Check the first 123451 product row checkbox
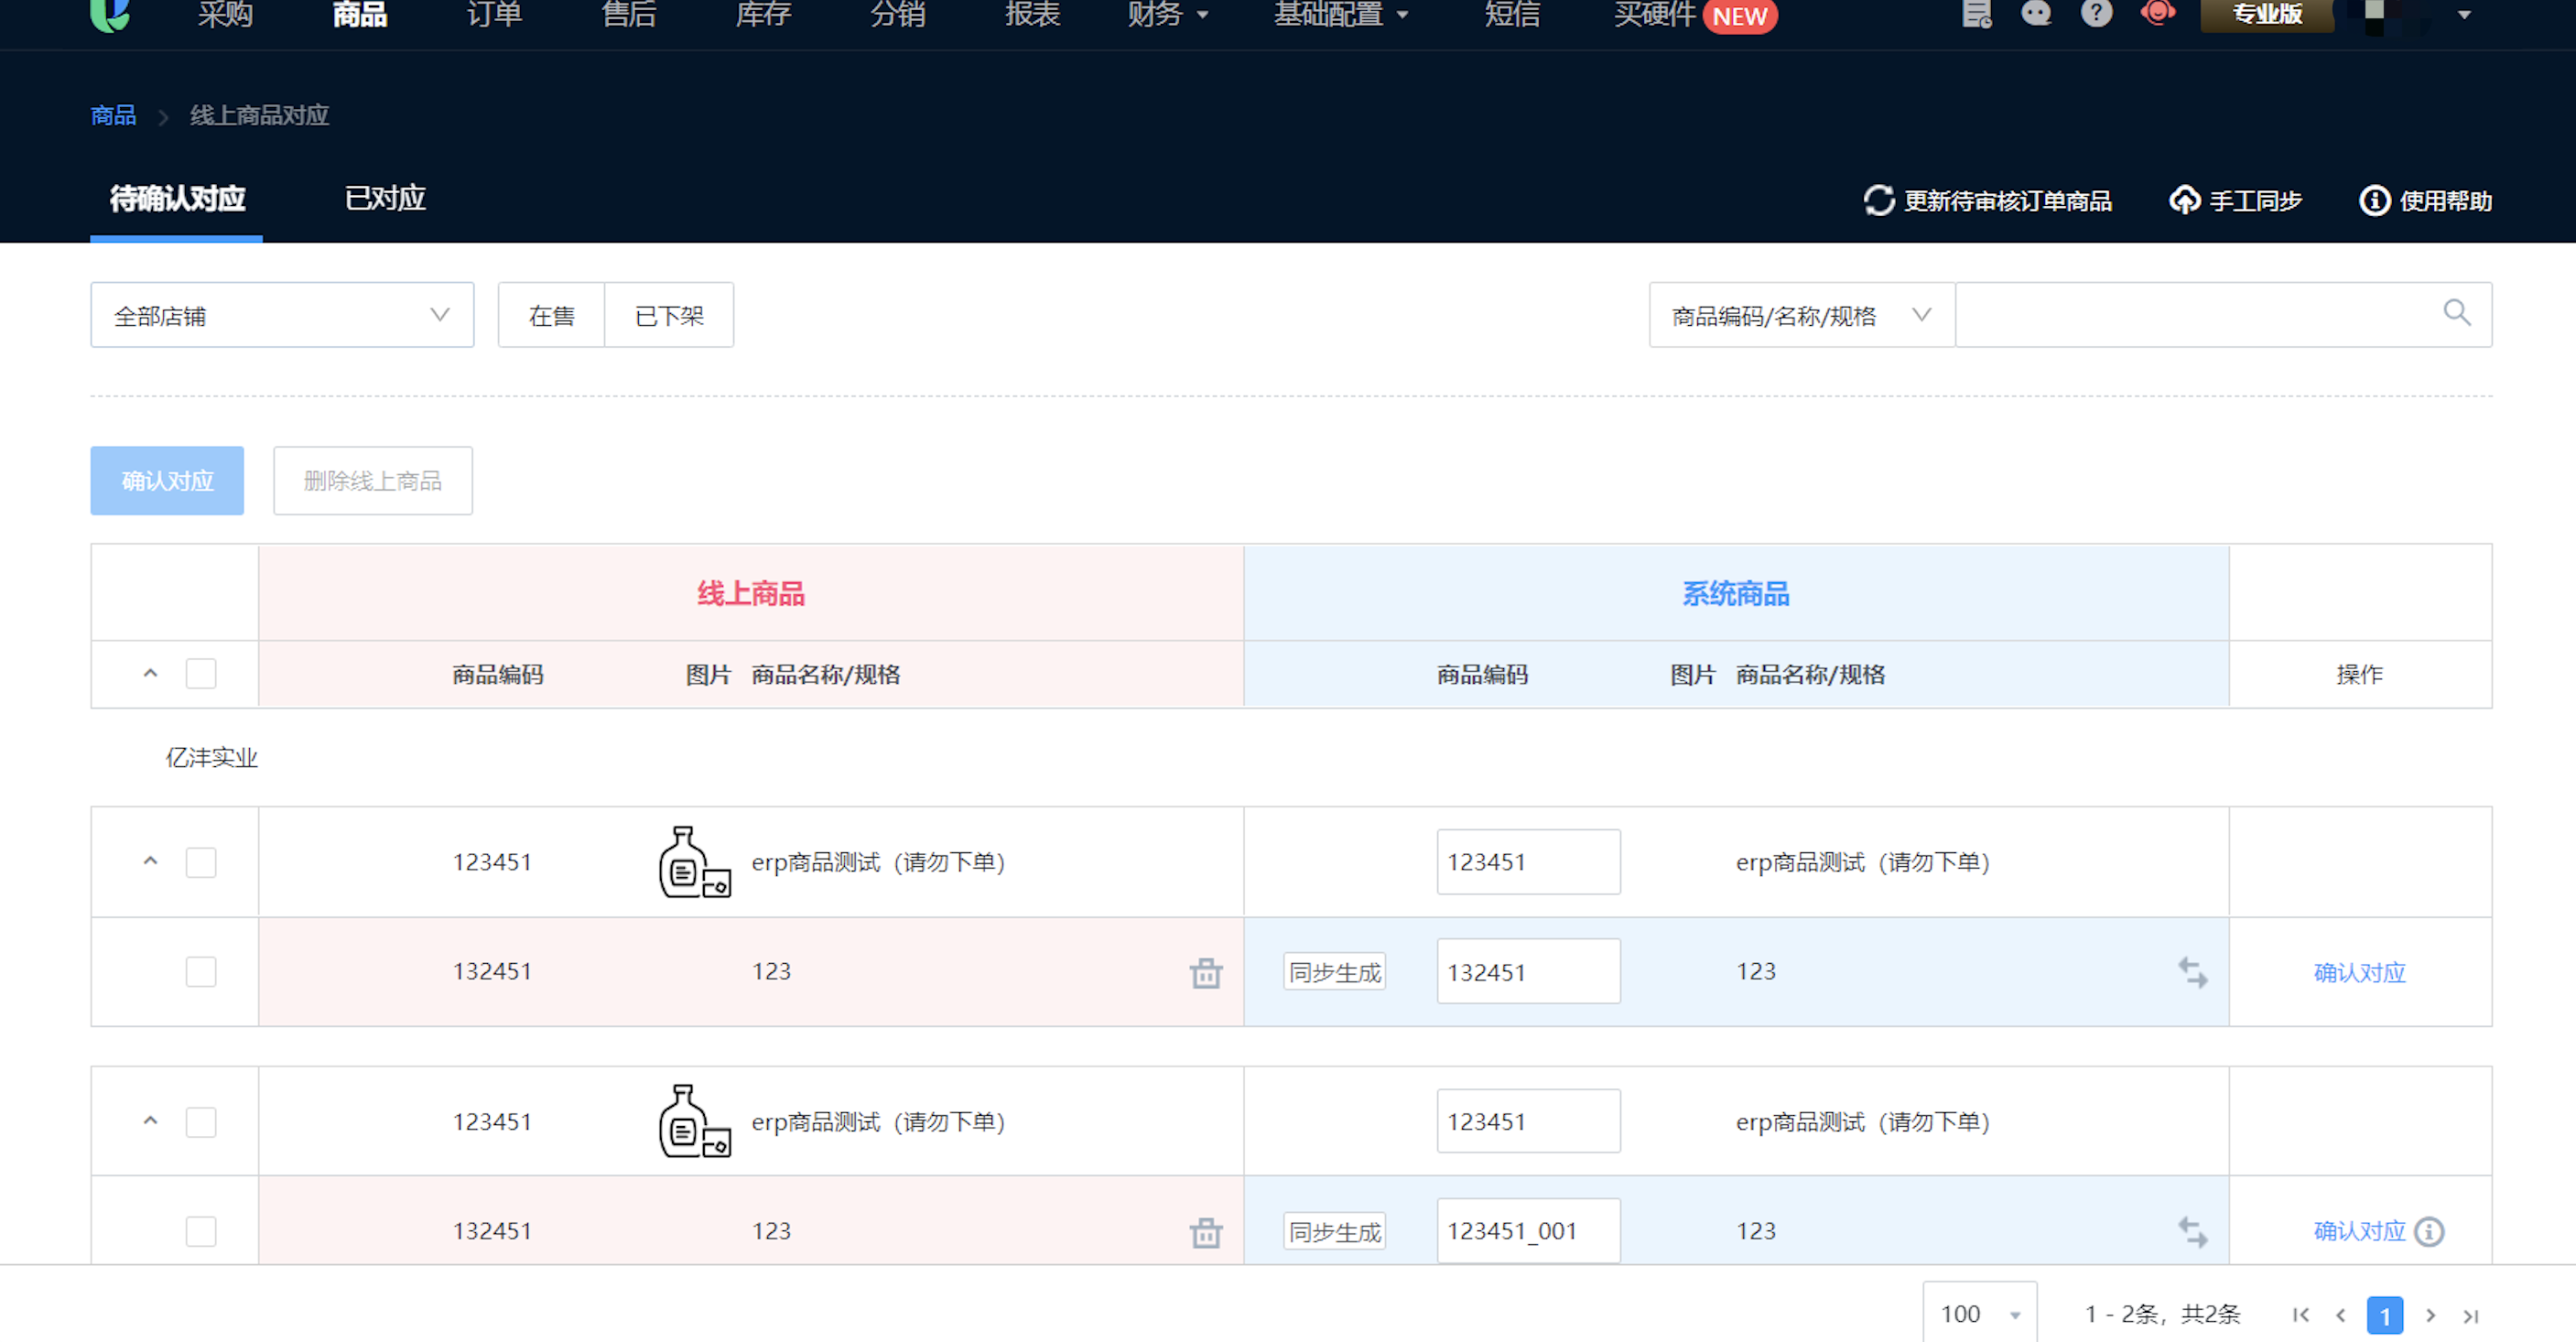Viewport: 2576px width, 1342px height. pyautogui.click(x=201, y=862)
